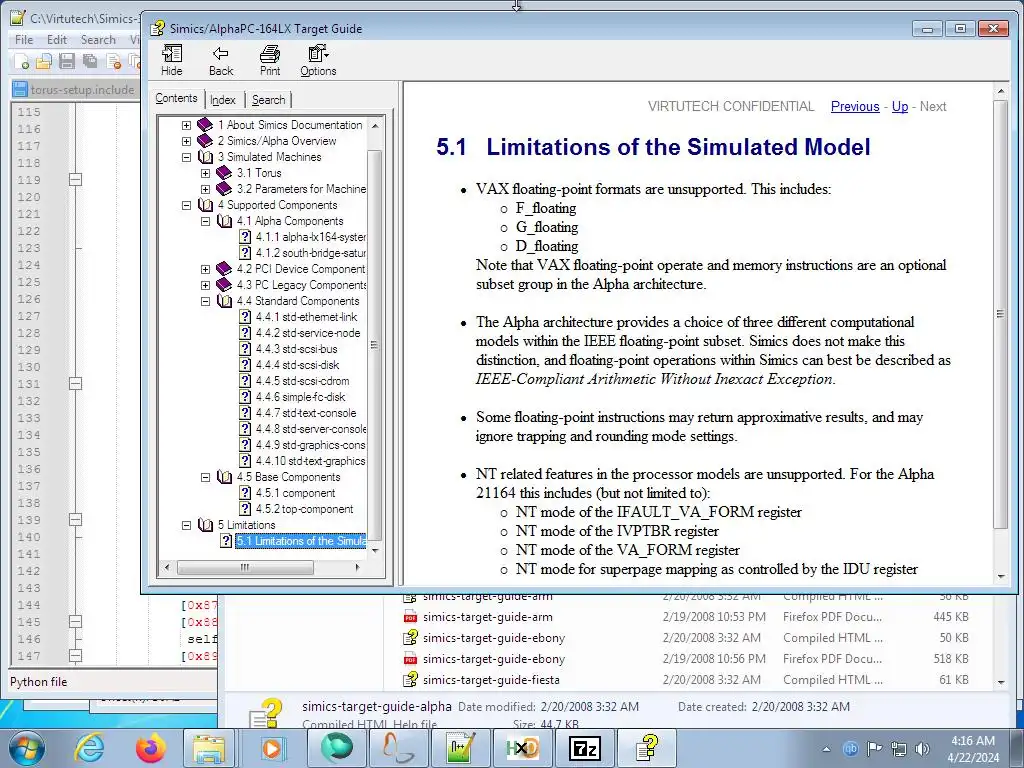1024x768 pixels.
Task: Show hidden system tray icons arrow
Action: point(827,749)
